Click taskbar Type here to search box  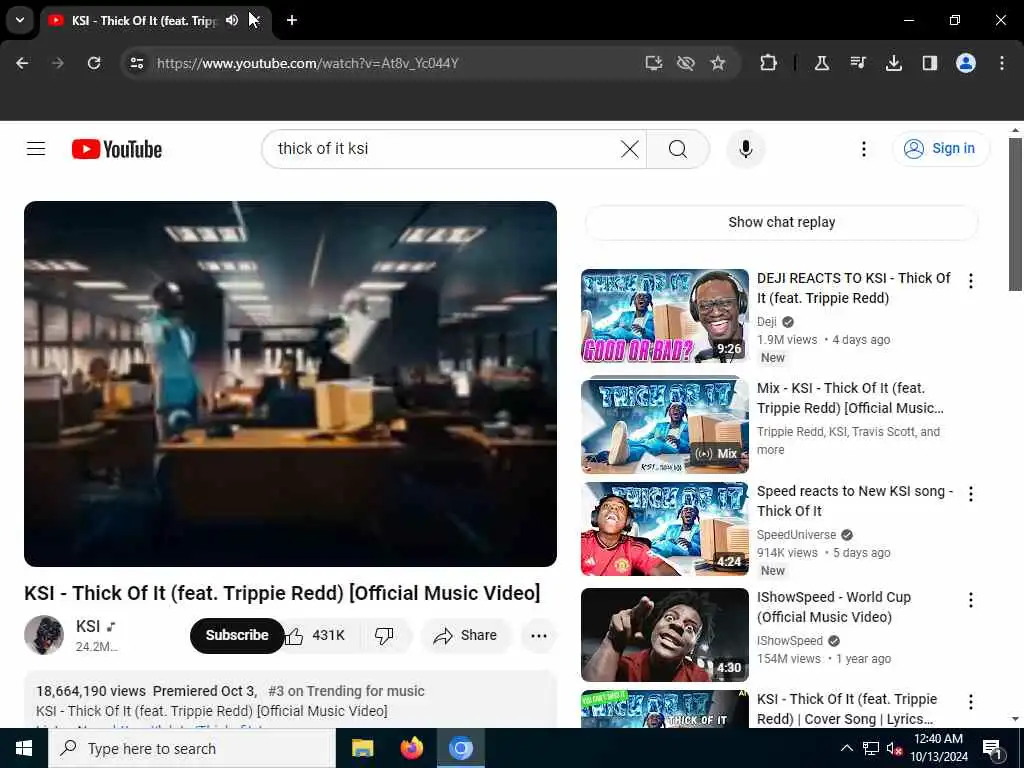[192, 748]
